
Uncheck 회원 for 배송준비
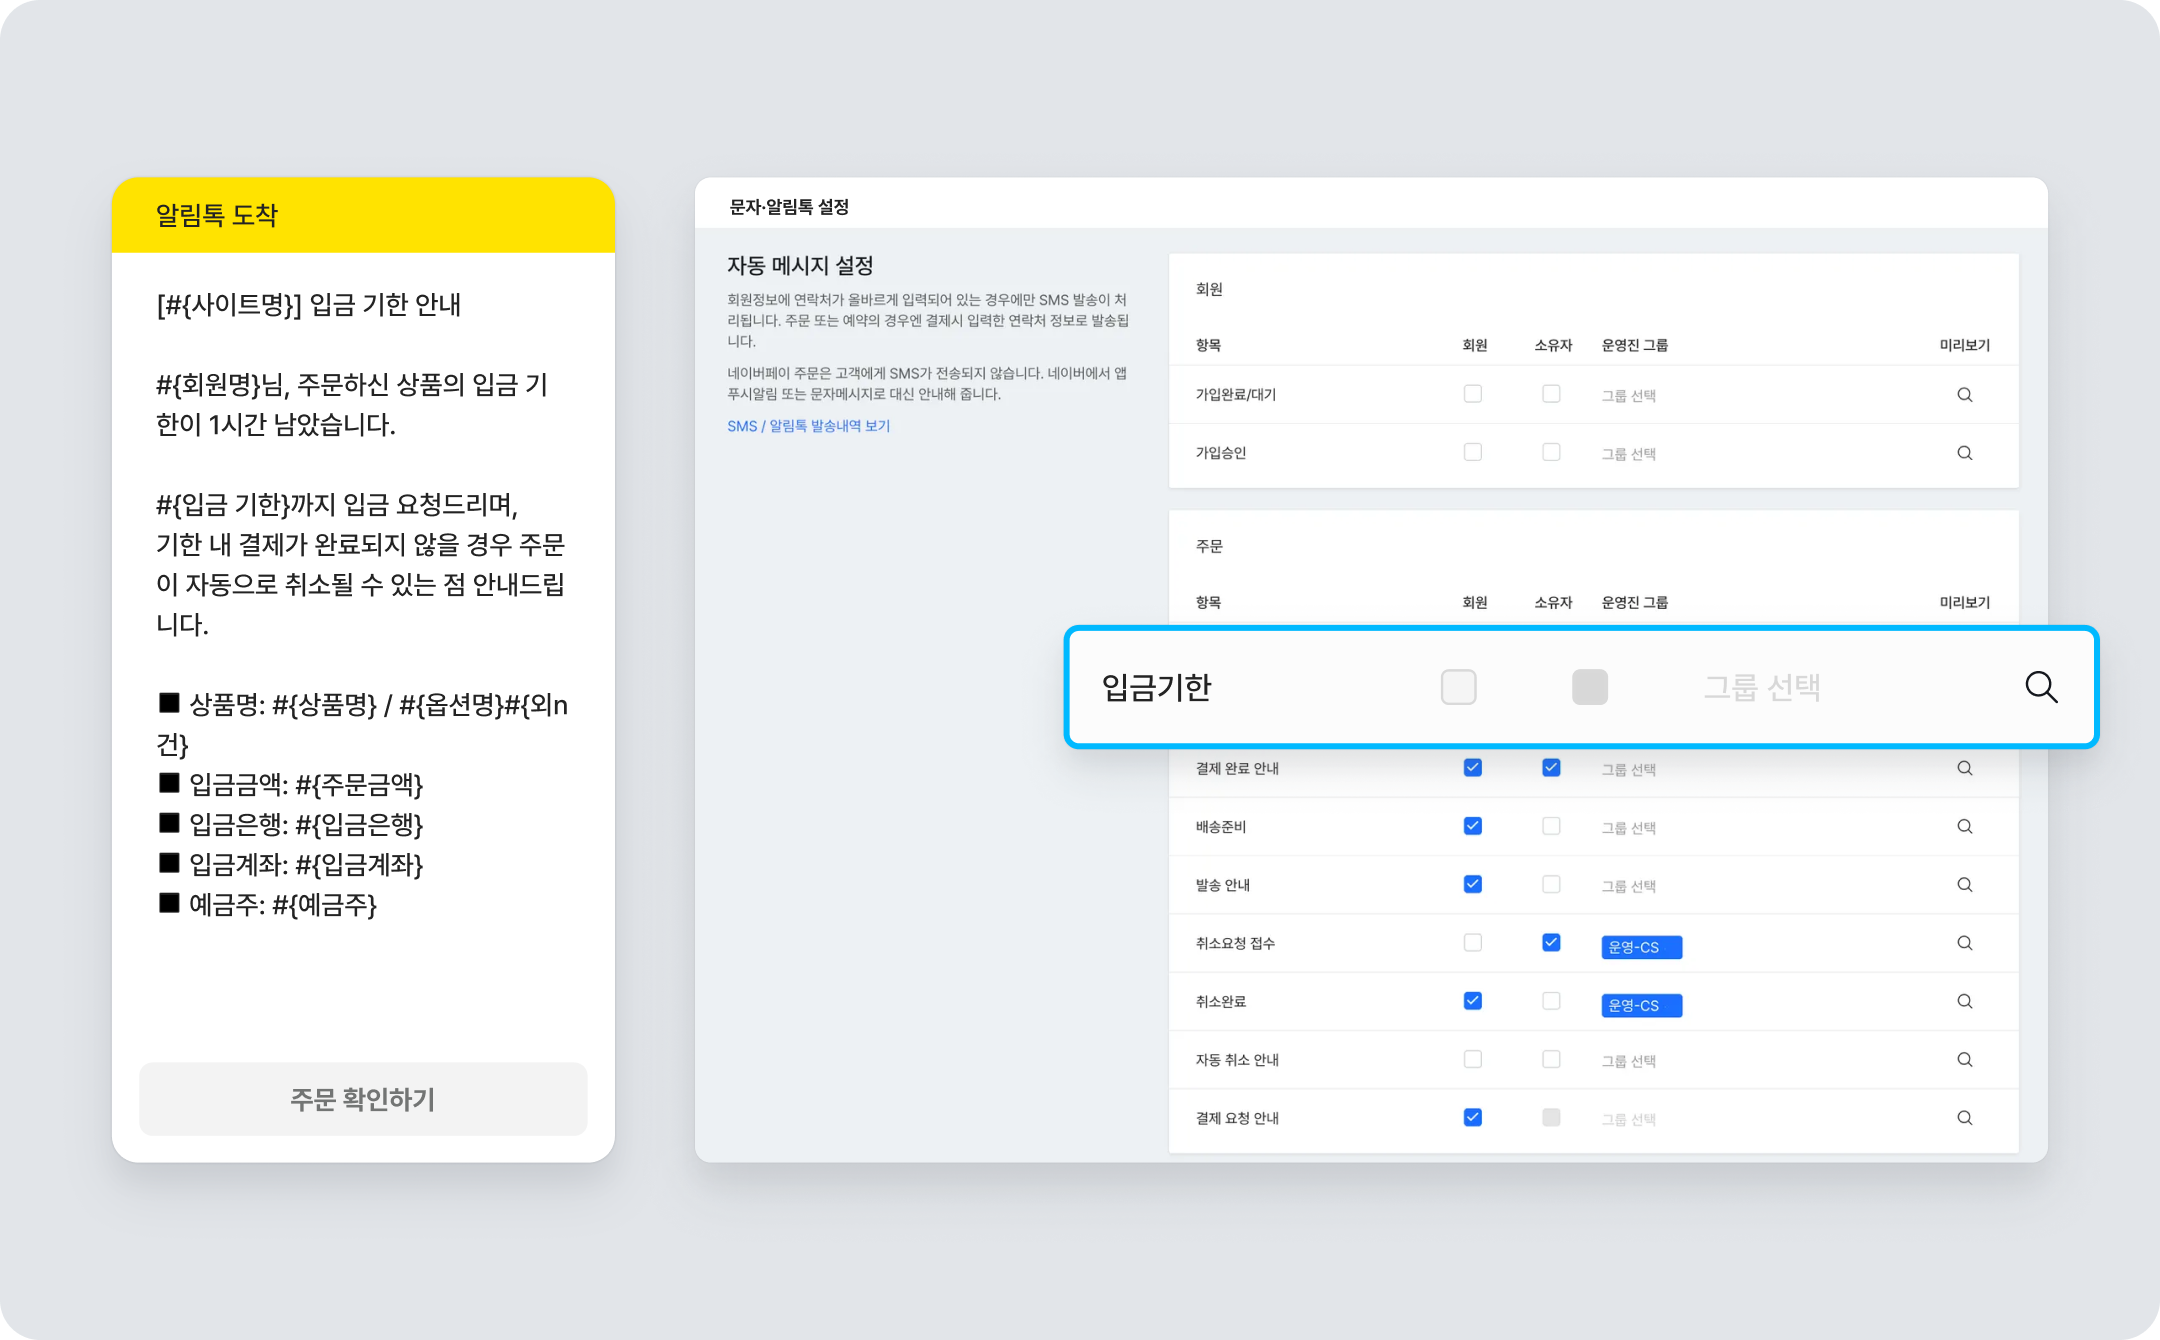[1472, 826]
